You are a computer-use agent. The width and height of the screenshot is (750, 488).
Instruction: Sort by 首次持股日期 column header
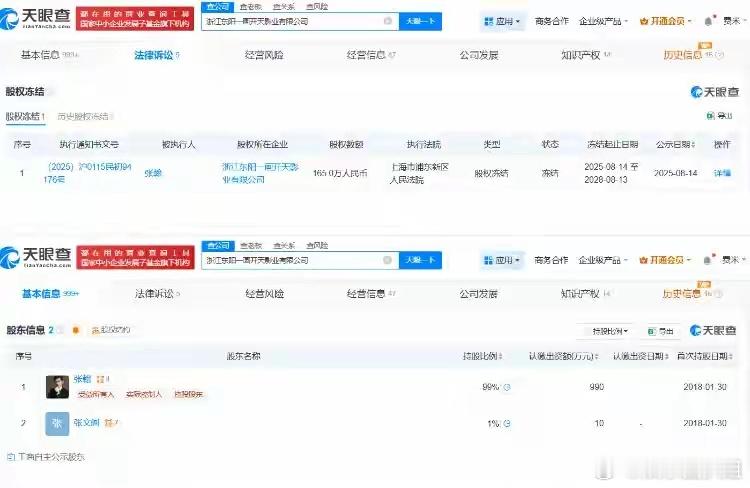pyautogui.click(x=705, y=356)
